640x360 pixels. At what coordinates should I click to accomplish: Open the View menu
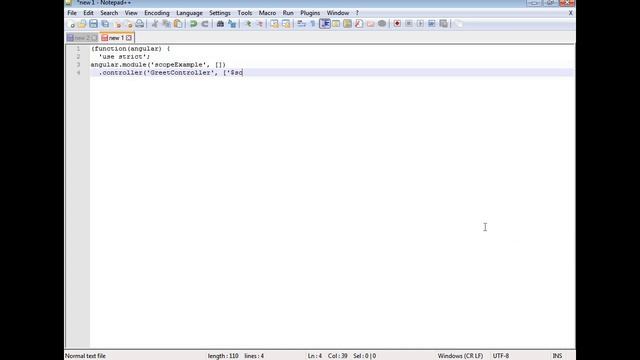131,13
